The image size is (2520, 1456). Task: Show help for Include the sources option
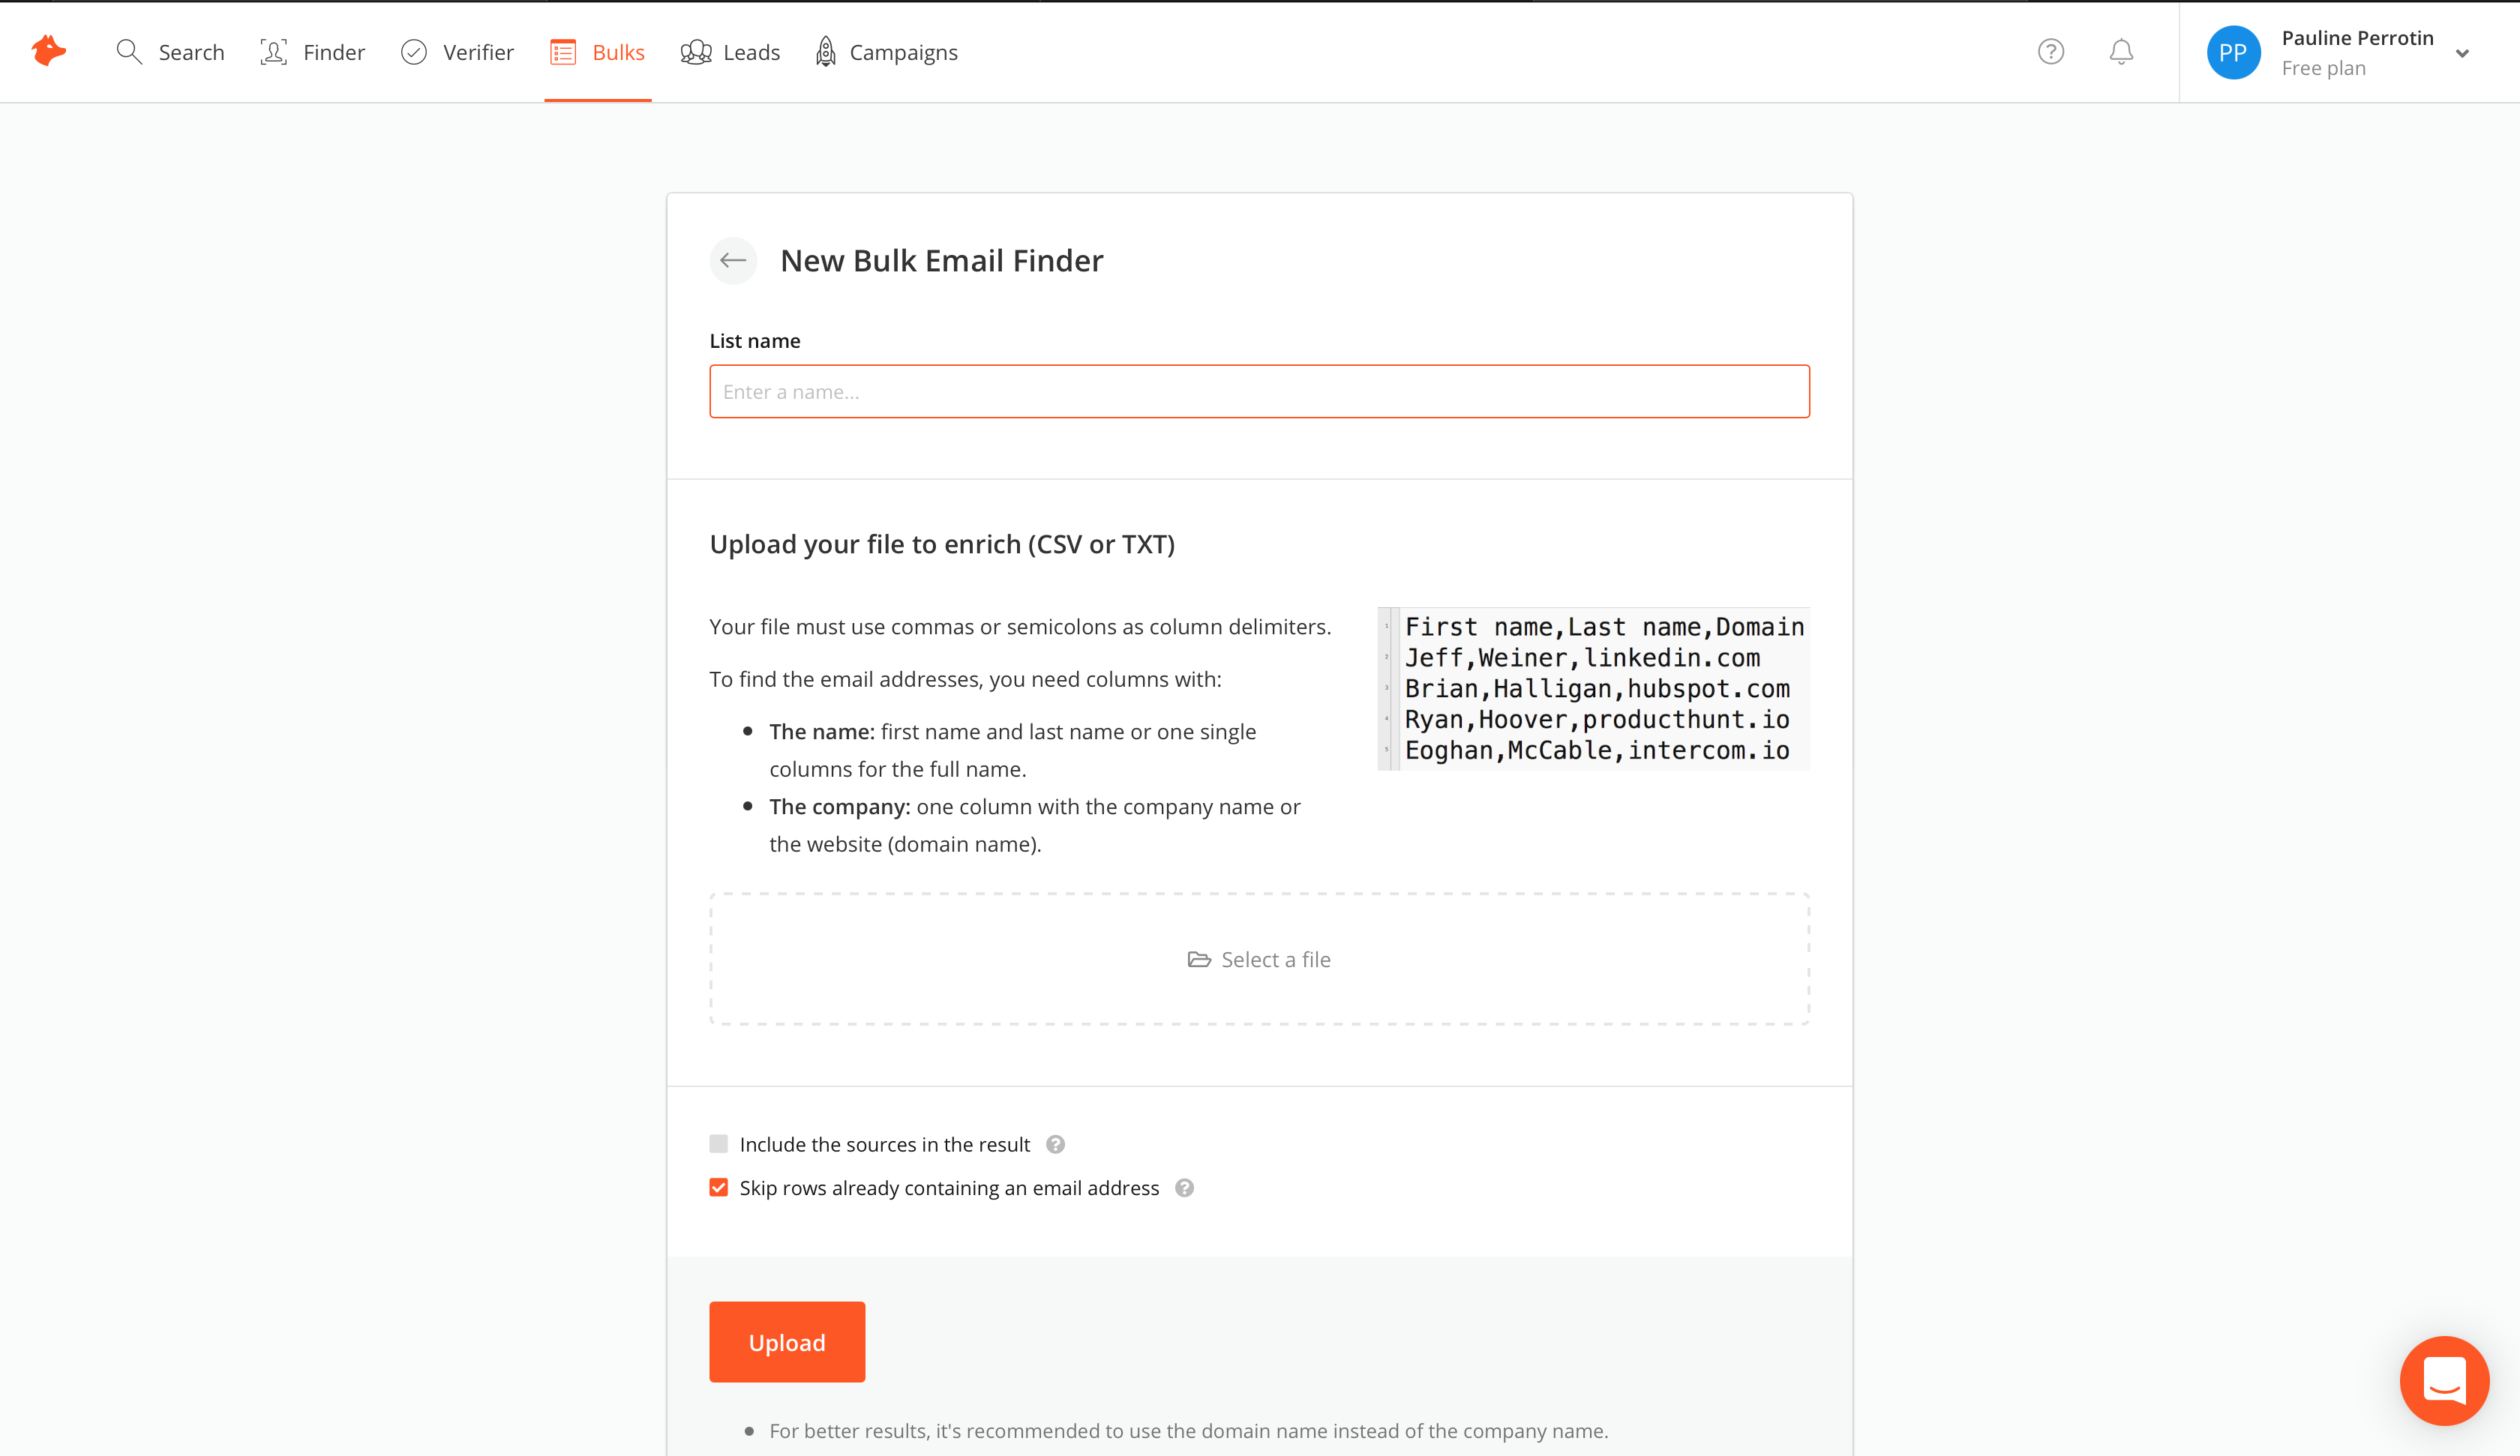(x=1055, y=1144)
